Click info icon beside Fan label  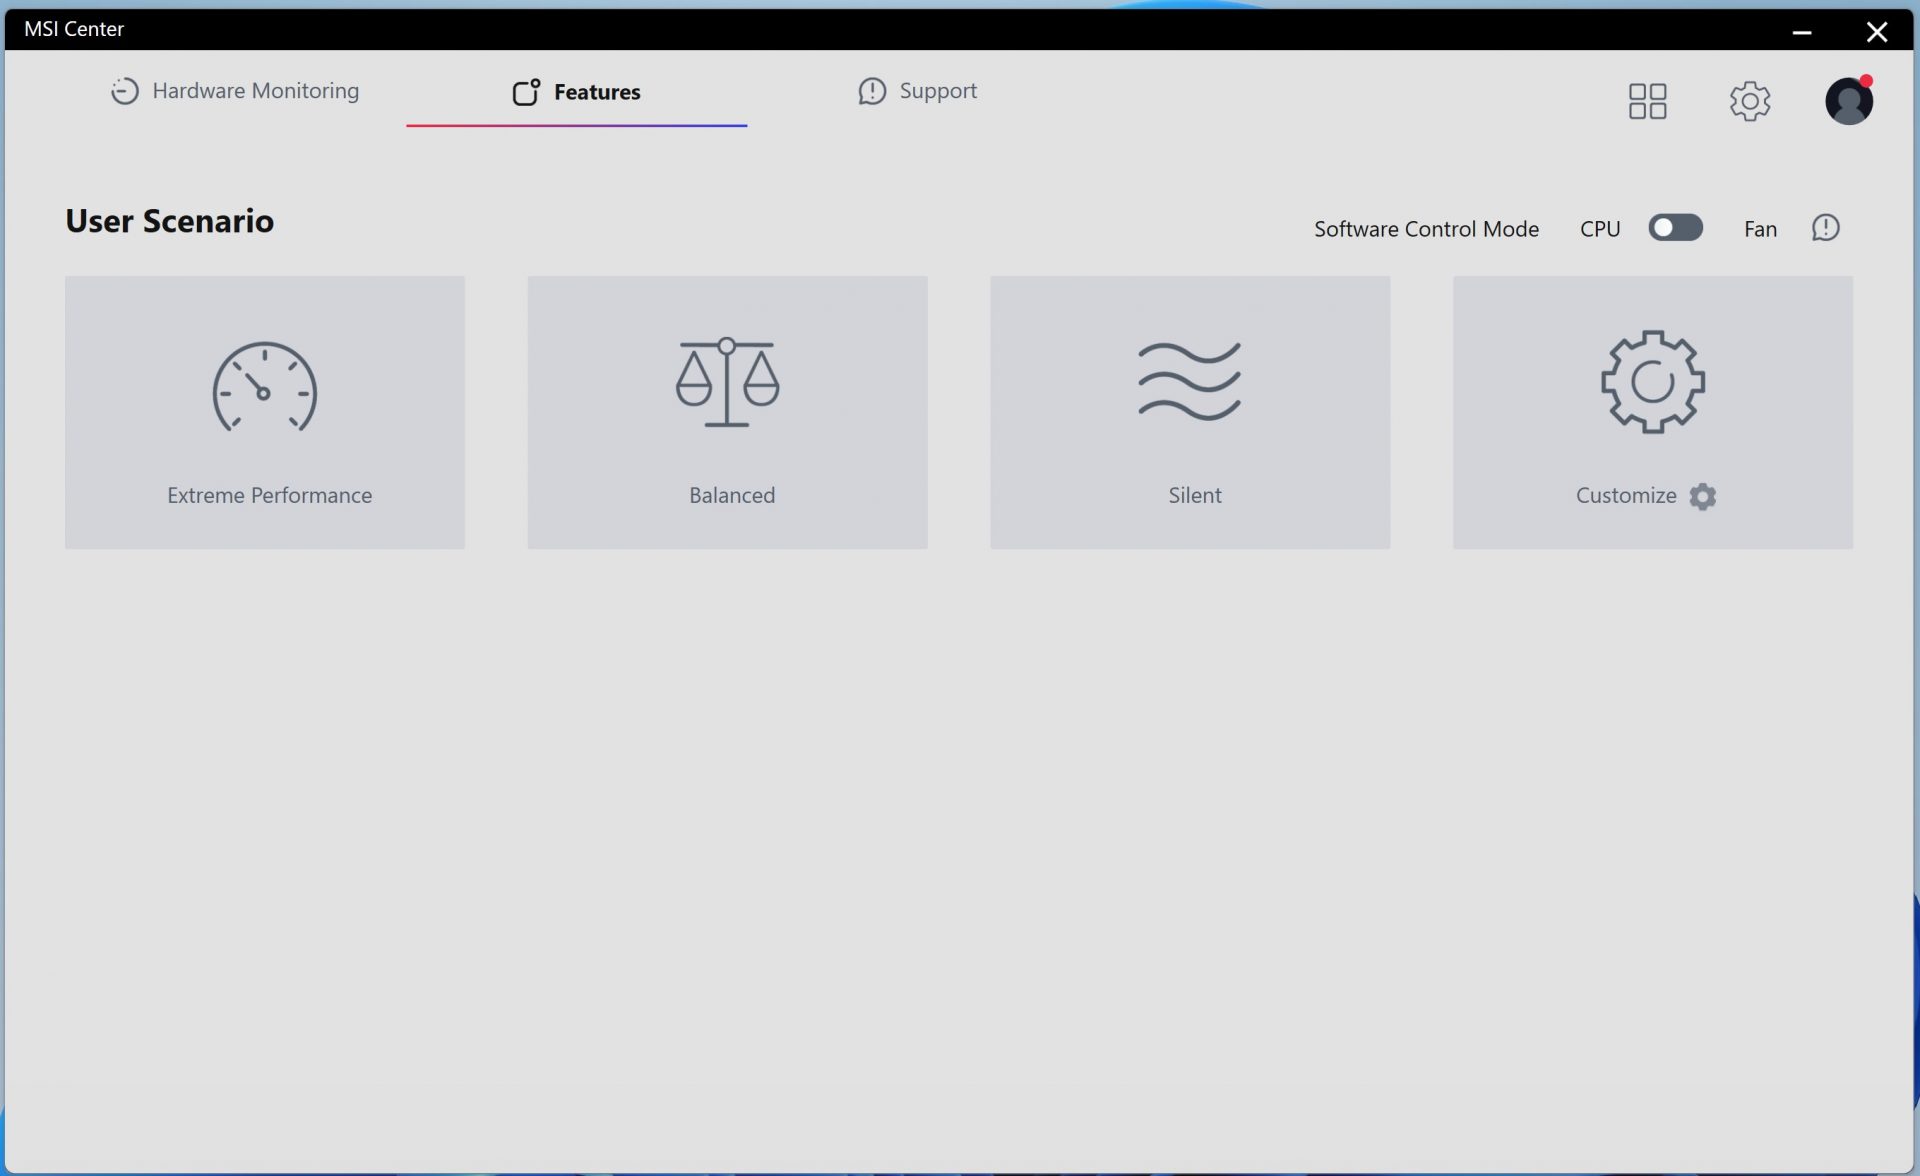point(1825,228)
